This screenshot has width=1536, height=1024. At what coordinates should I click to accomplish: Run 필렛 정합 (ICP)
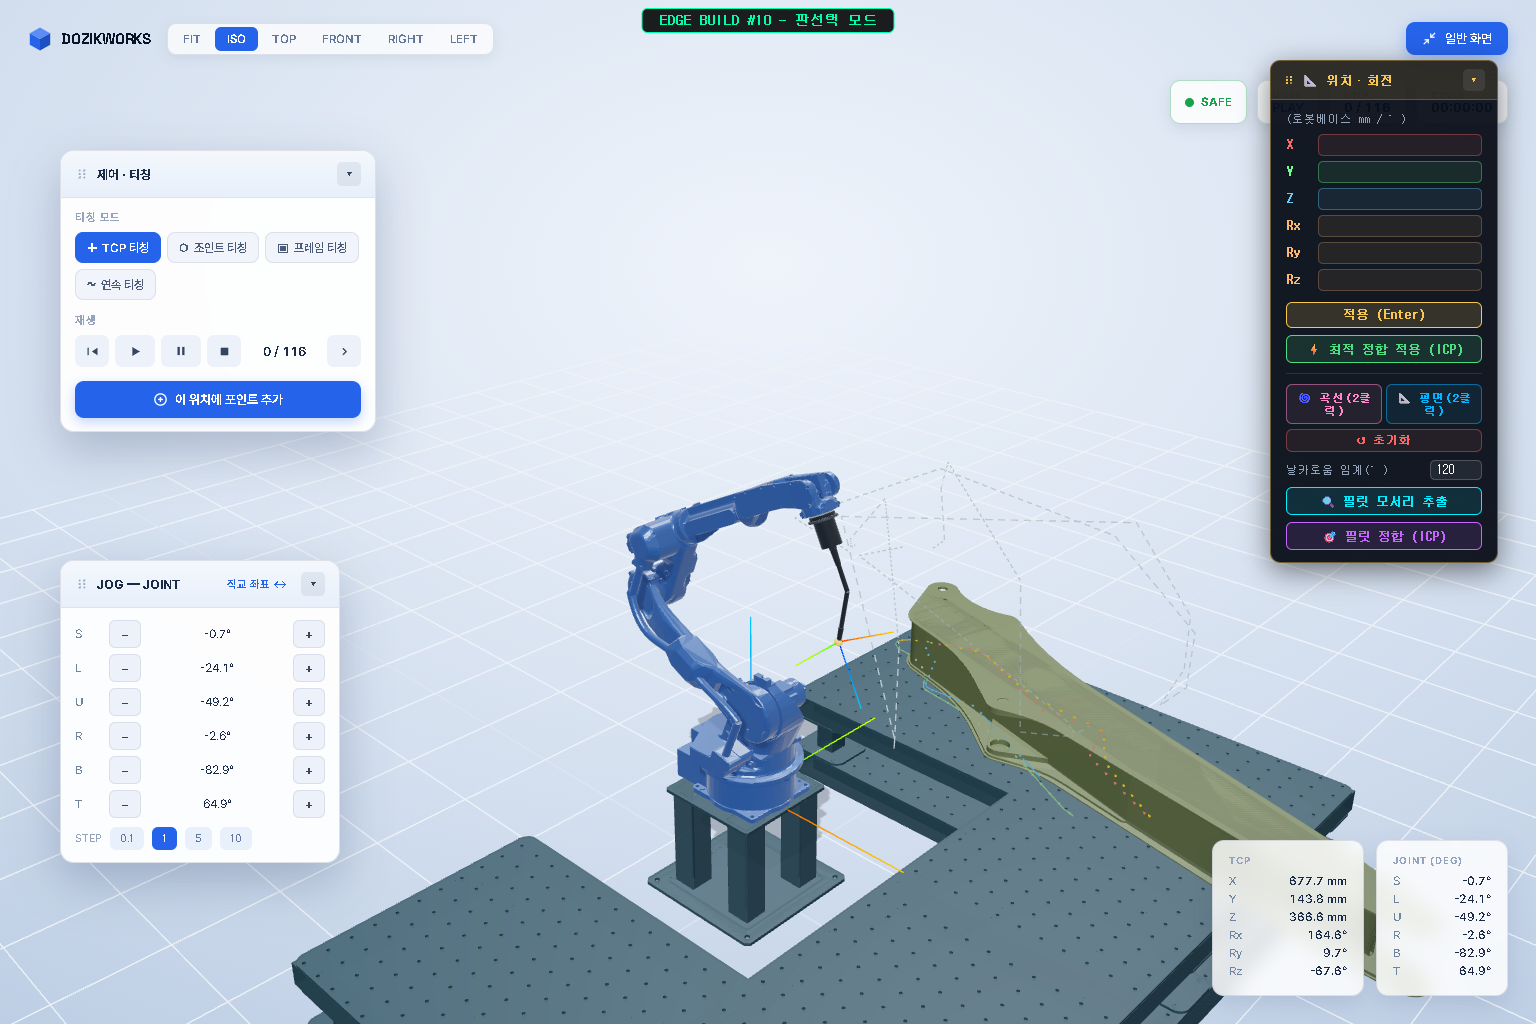coord(1384,536)
